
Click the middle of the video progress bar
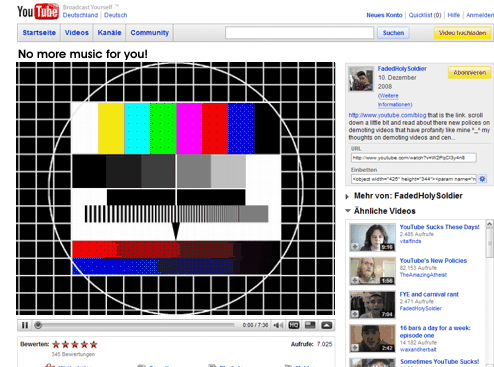click(135, 325)
